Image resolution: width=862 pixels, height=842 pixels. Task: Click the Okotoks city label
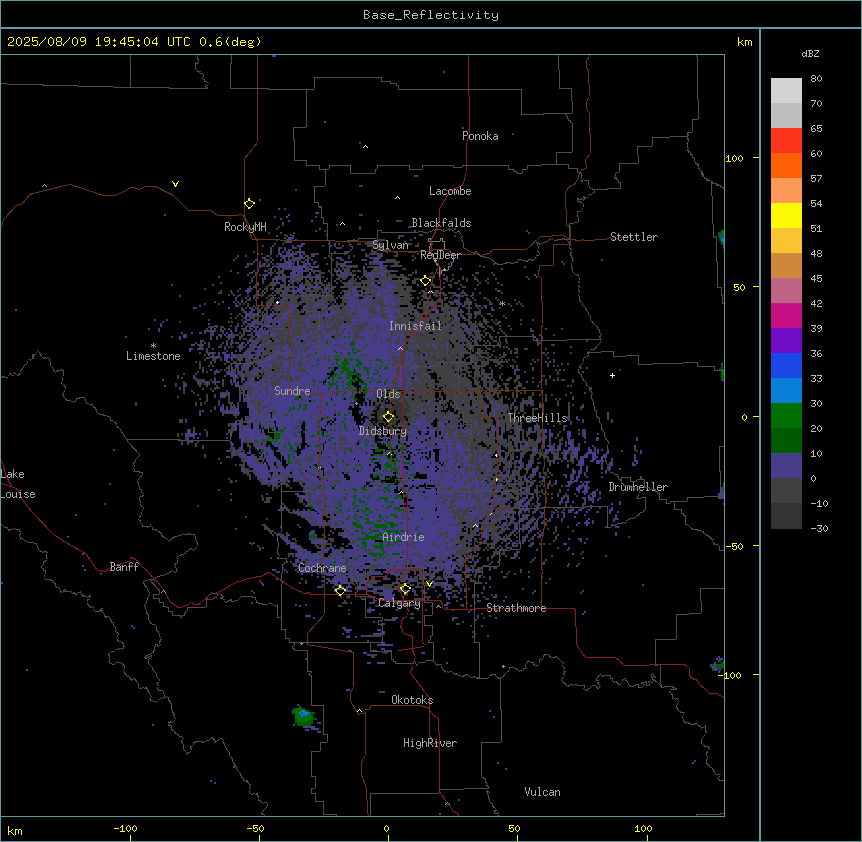point(412,700)
